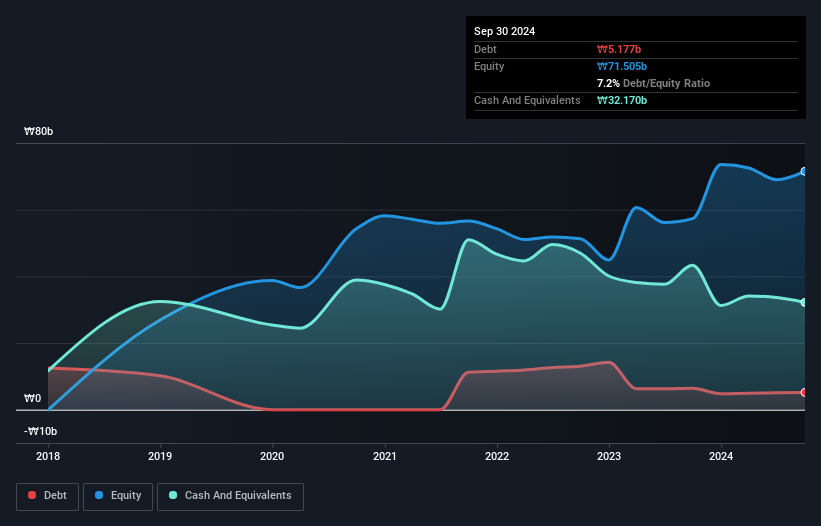Viewport: 821px width, 526px height.
Task: Click the ₩71.505b equity value
Action: [x=622, y=66]
